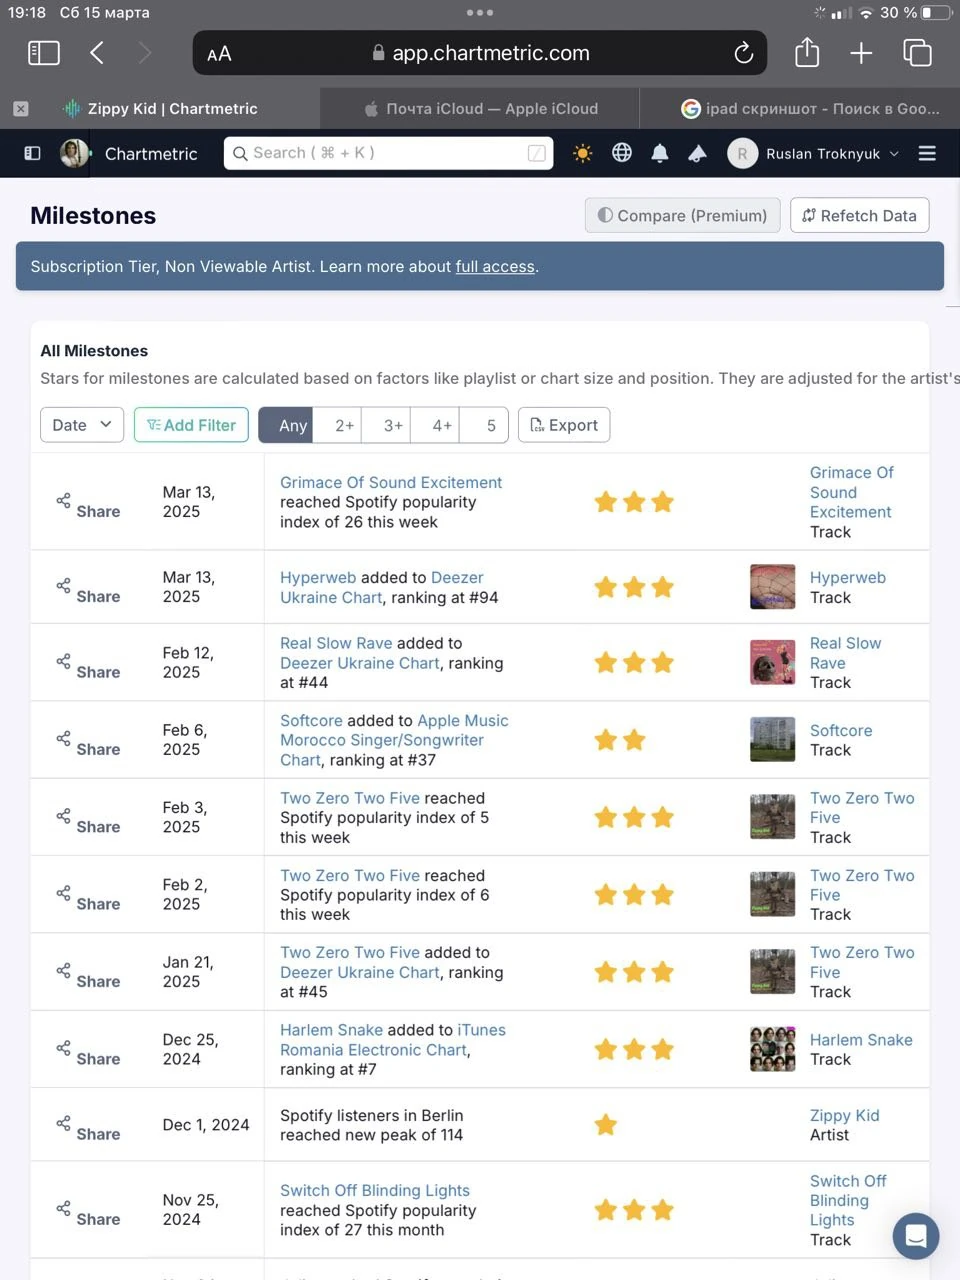Open Grimace Of Sound Excitement milestone link

click(x=391, y=482)
